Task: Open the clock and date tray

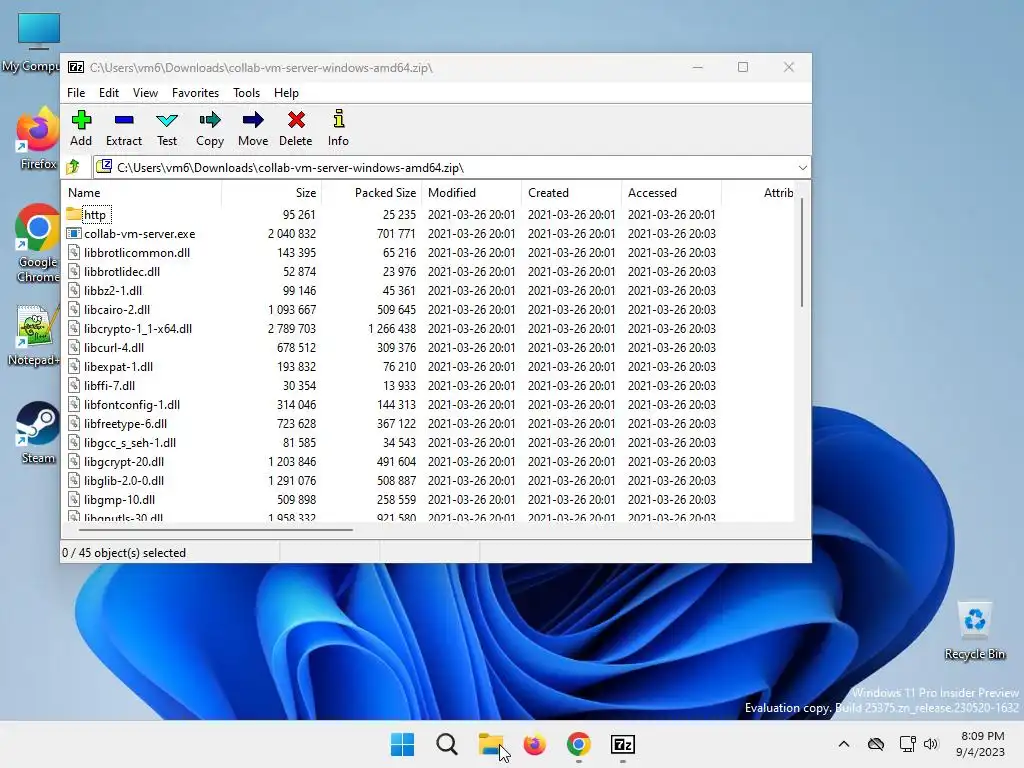Action: (x=980, y=744)
